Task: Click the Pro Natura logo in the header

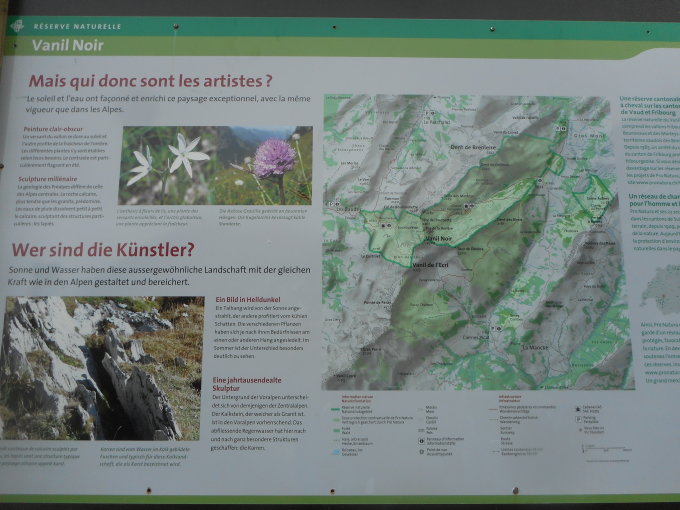Action: (16, 26)
